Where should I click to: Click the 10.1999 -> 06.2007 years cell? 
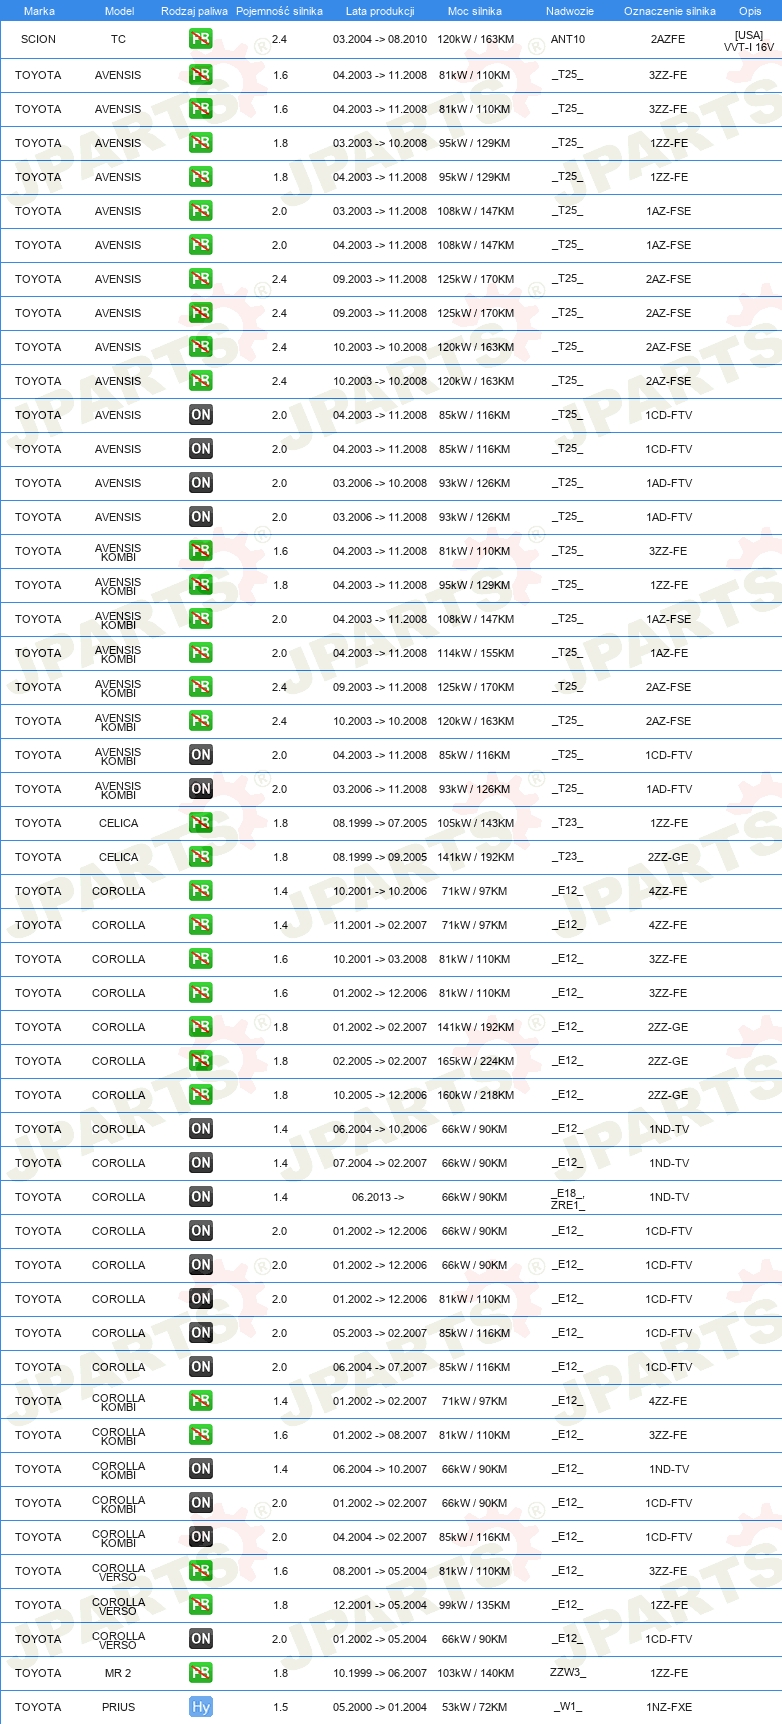pyautogui.click(x=380, y=1673)
